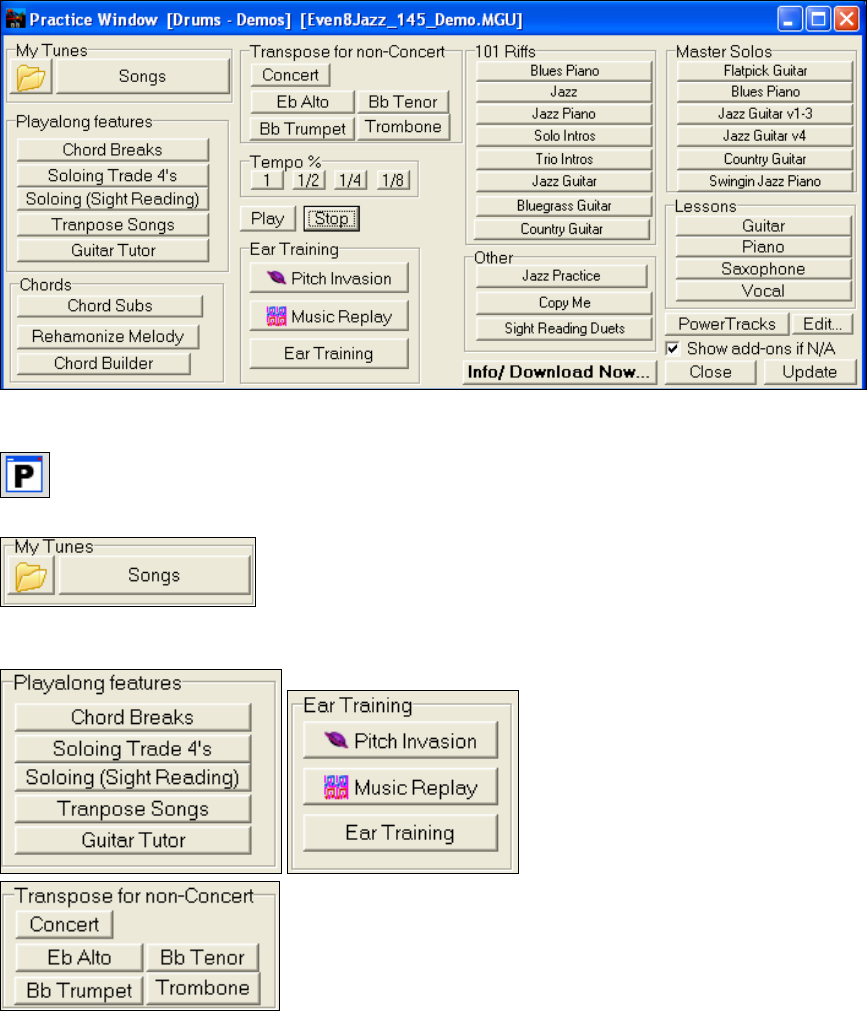The height and width of the screenshot is (1011, 867).
Task: Select Jazz riffs in 101 Riffs
Action: (x=564, y=92)
